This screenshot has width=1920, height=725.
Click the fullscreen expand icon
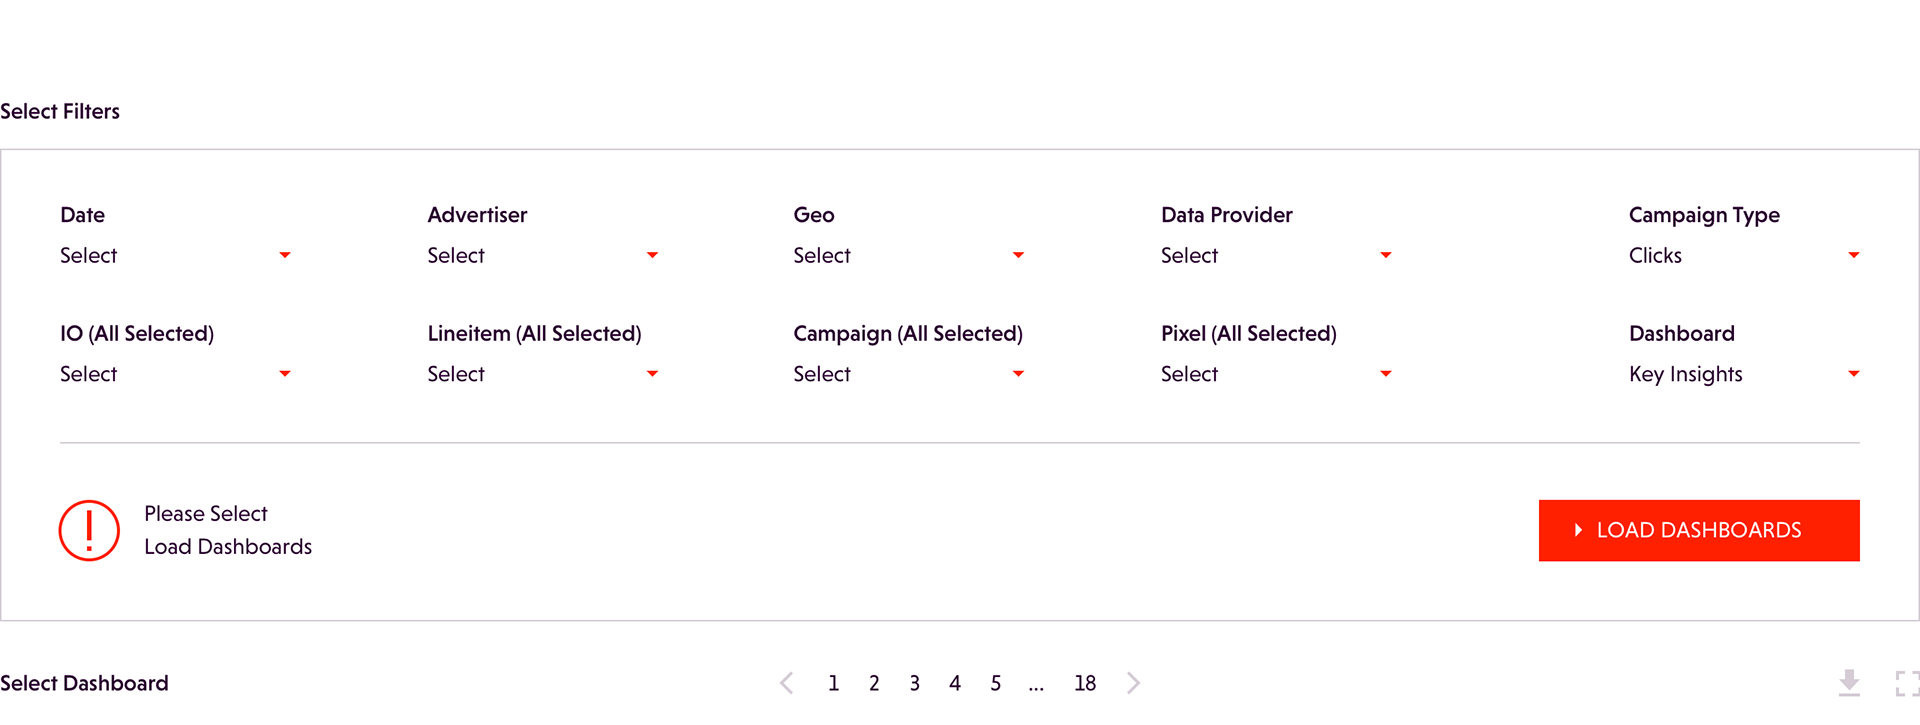pos(1907,684)
